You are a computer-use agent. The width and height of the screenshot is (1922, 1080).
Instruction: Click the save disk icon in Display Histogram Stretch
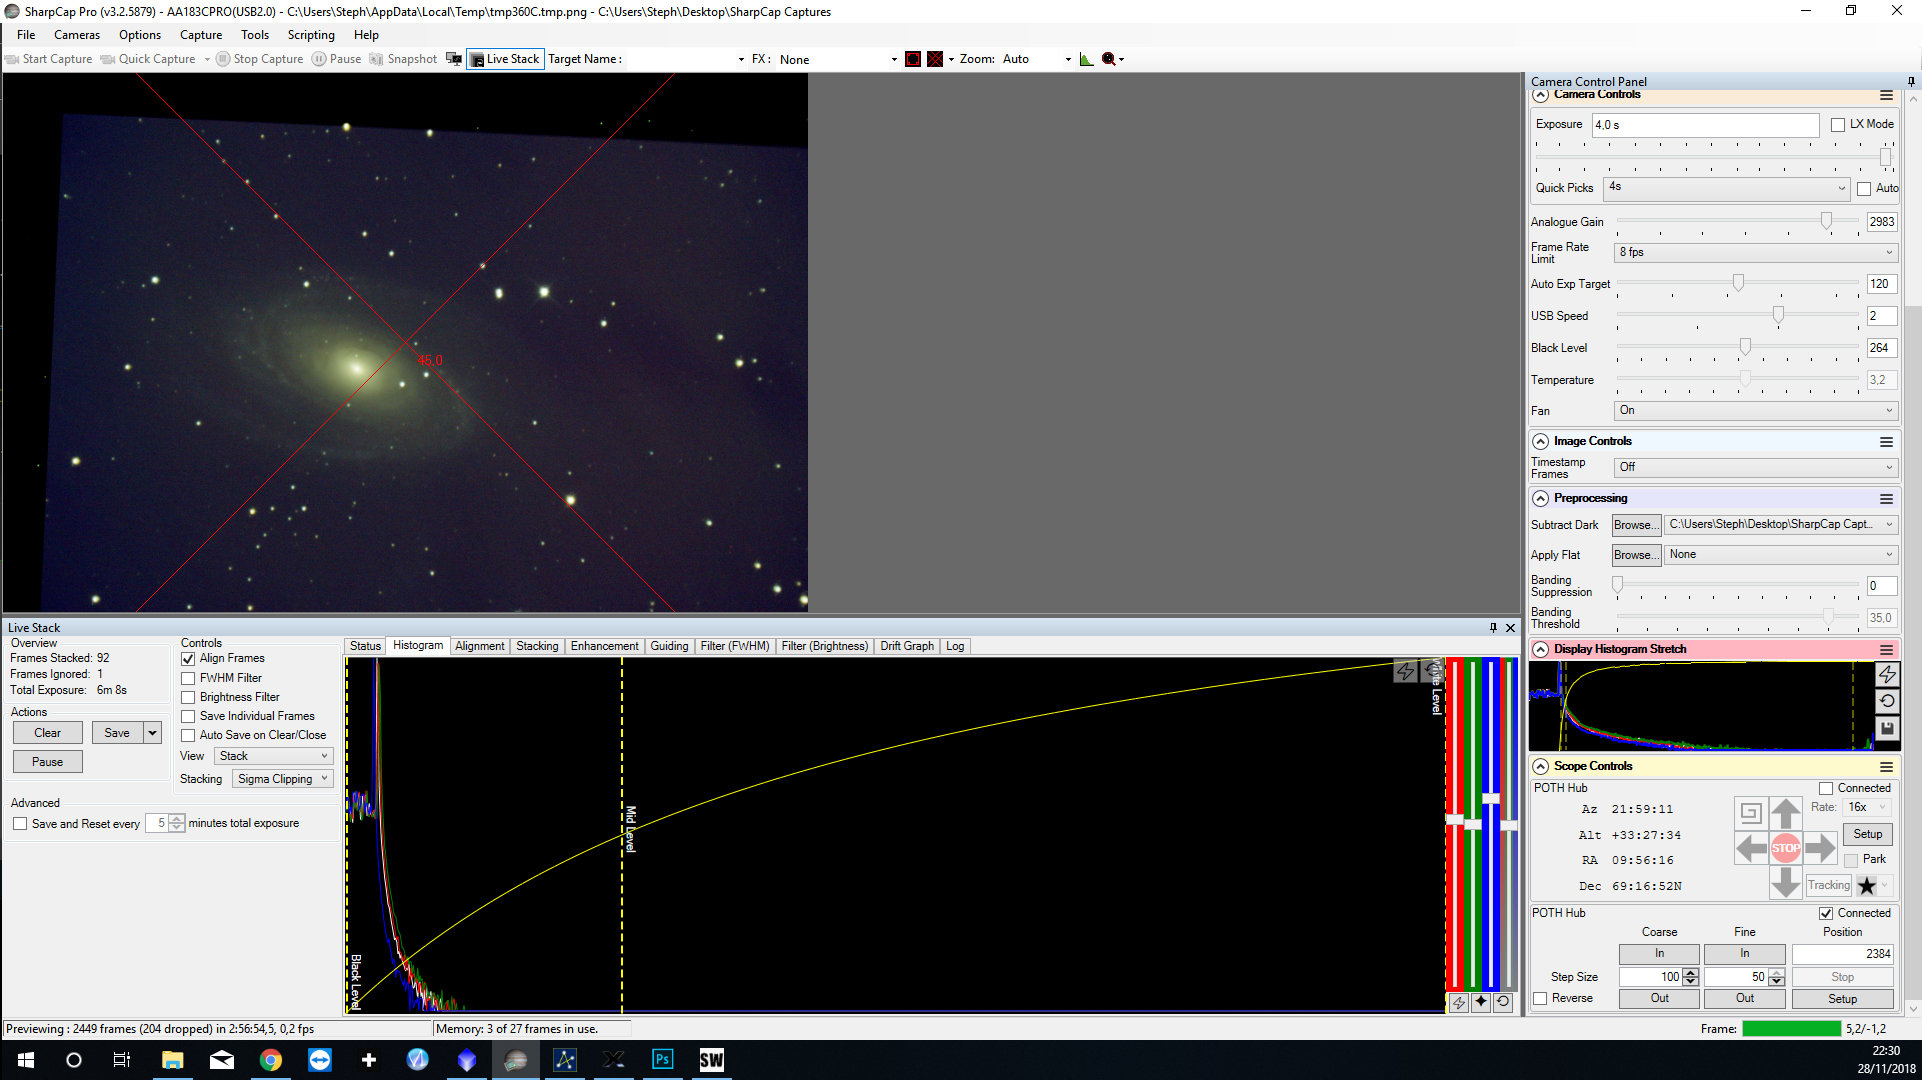pos(1887,729)
